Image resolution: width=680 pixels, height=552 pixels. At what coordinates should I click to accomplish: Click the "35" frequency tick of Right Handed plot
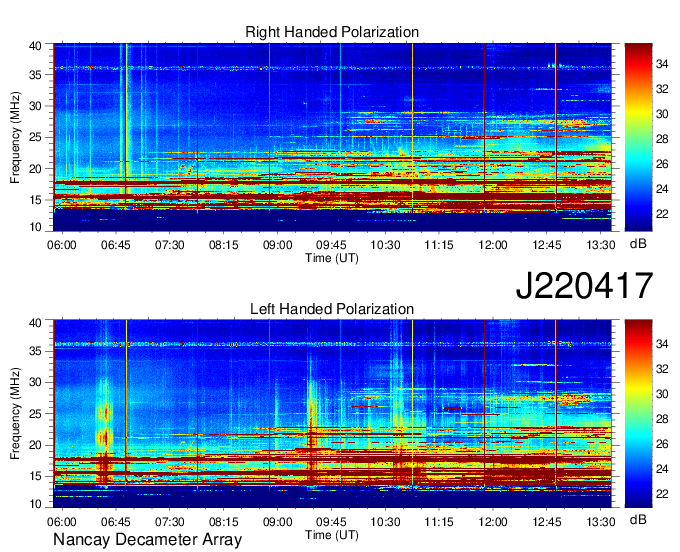[x=35, y=75]
